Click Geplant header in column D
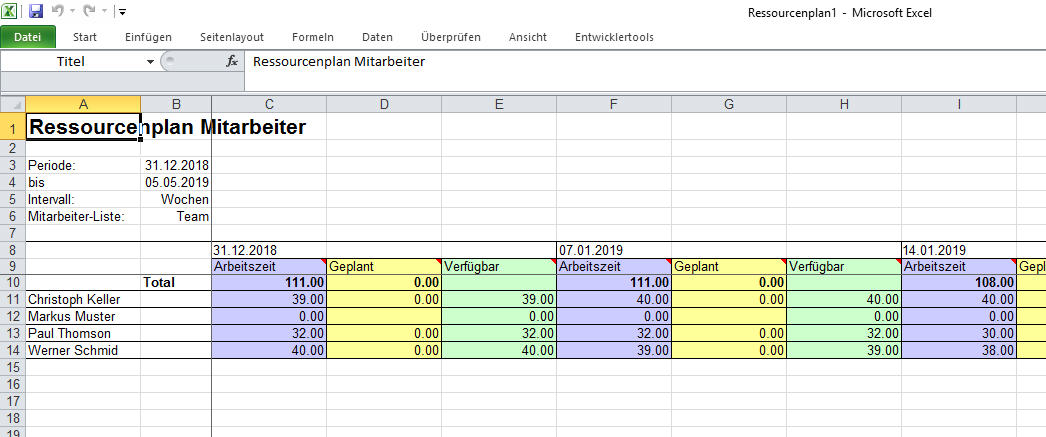Screen dimensions: 1046x437 [384, 266]
